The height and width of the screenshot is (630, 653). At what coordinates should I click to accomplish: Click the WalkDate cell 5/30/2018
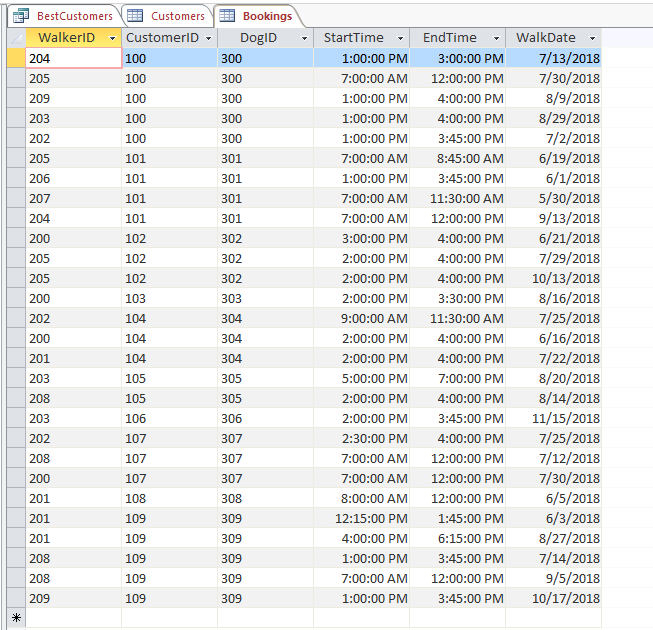pyautogui.click(x=553, y=198)
